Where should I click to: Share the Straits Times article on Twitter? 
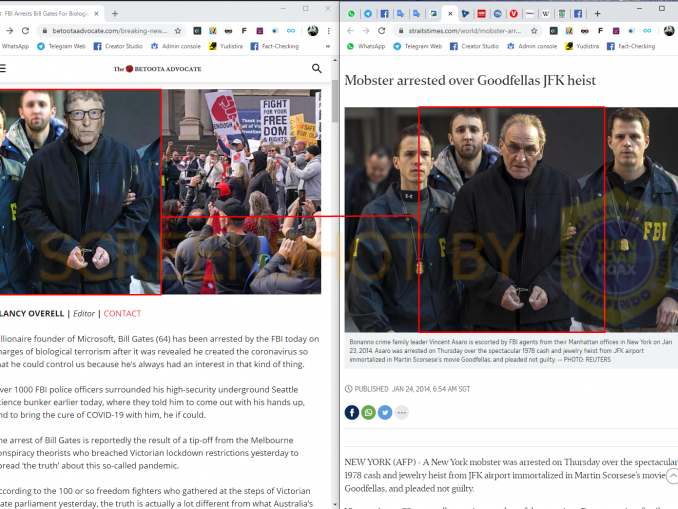[385, 413]
